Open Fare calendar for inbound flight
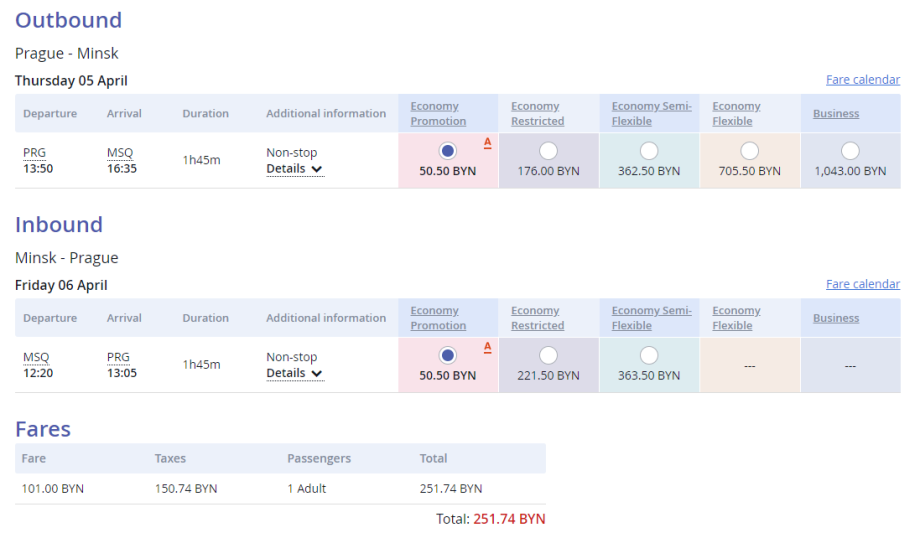Screen dimensions: 920x538 [862, 284]
